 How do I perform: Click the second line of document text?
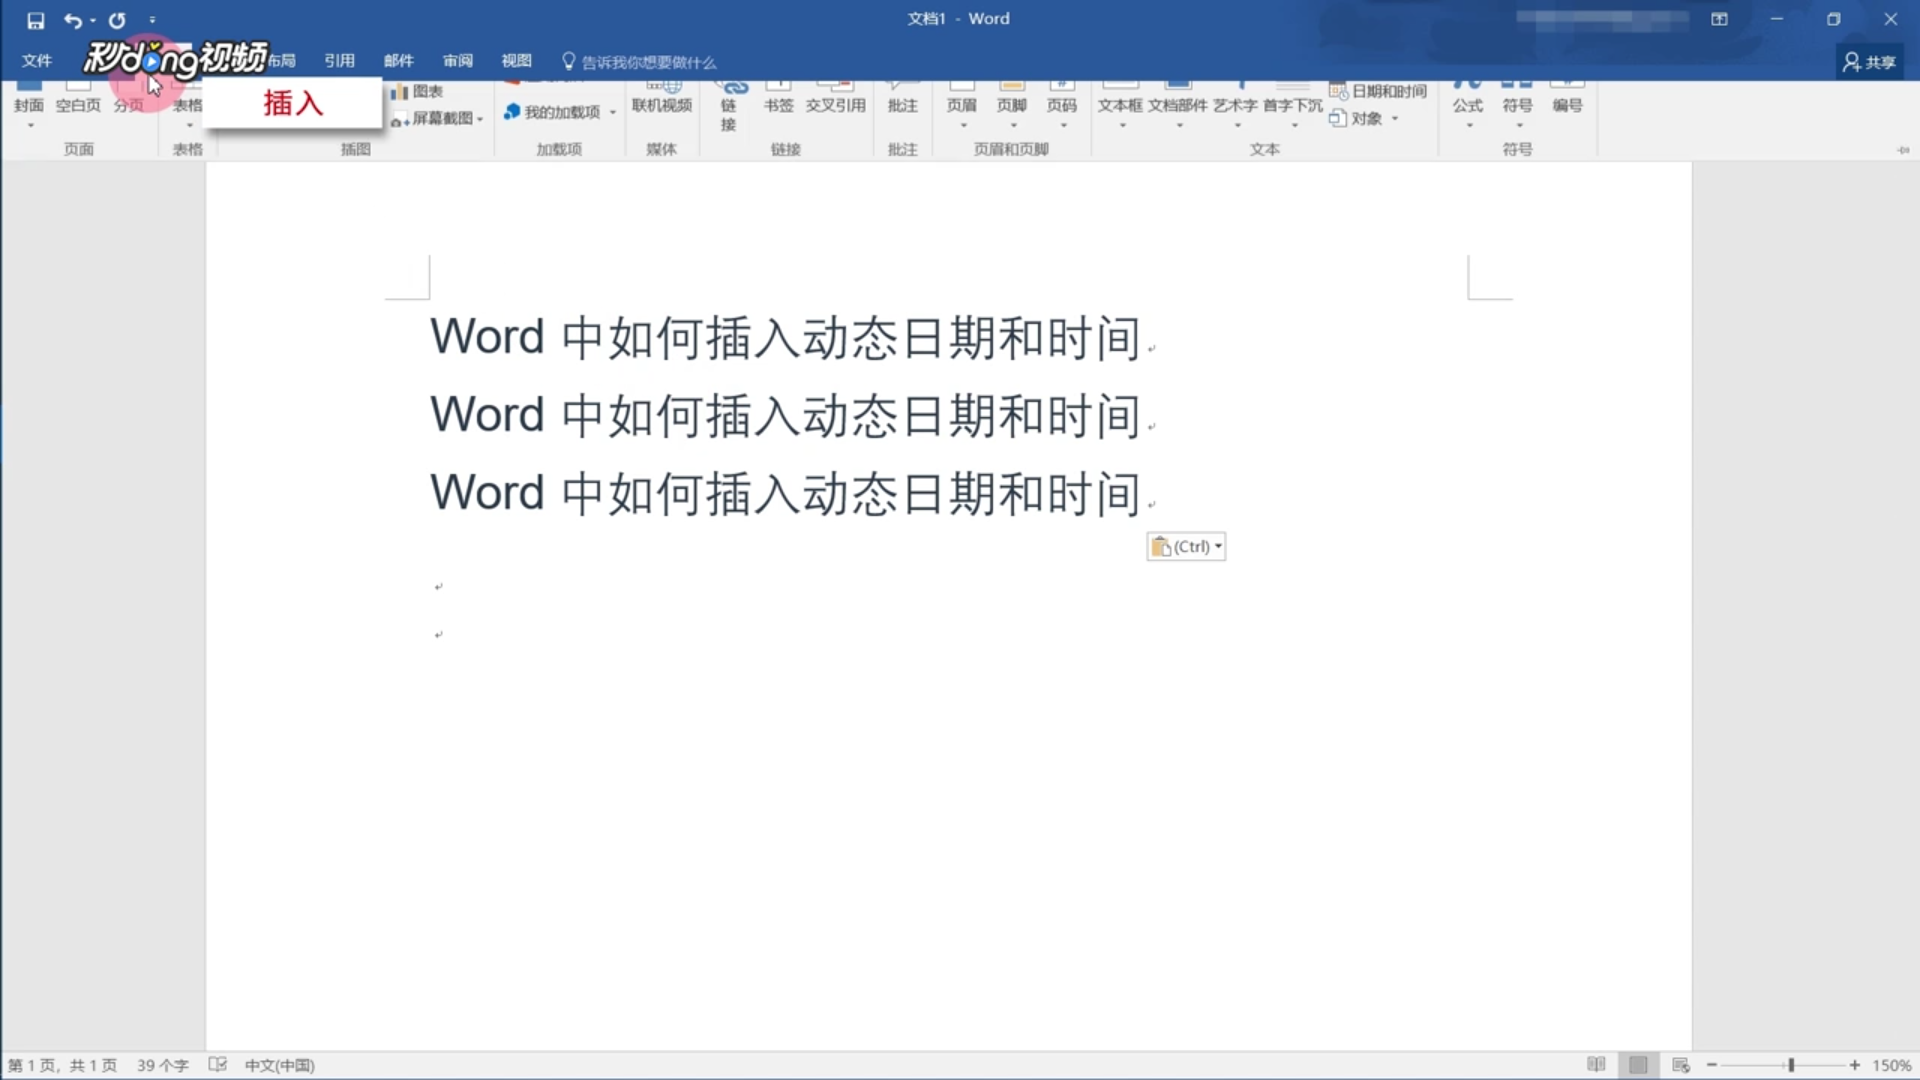tap(786, 415)
